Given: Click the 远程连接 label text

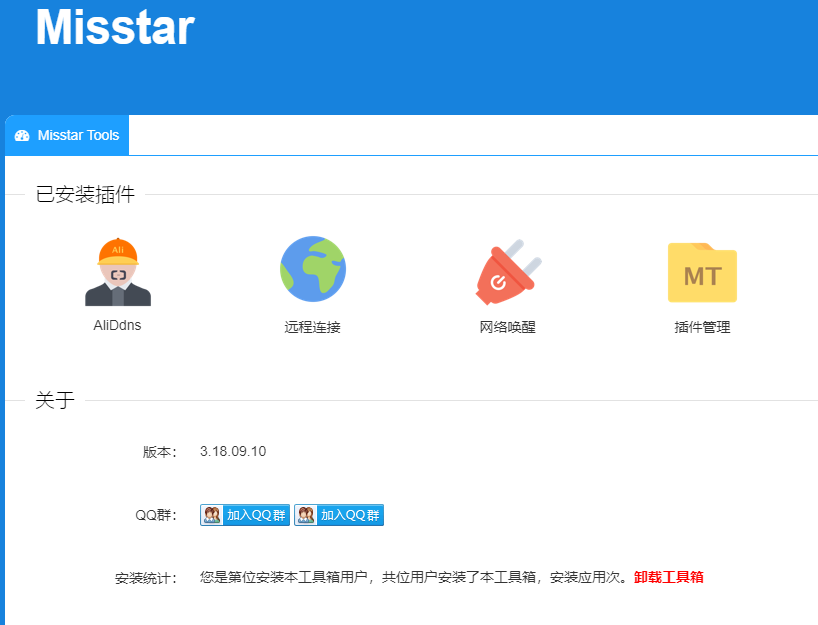Looking at the screenshot, I should (x=312, y=327).
